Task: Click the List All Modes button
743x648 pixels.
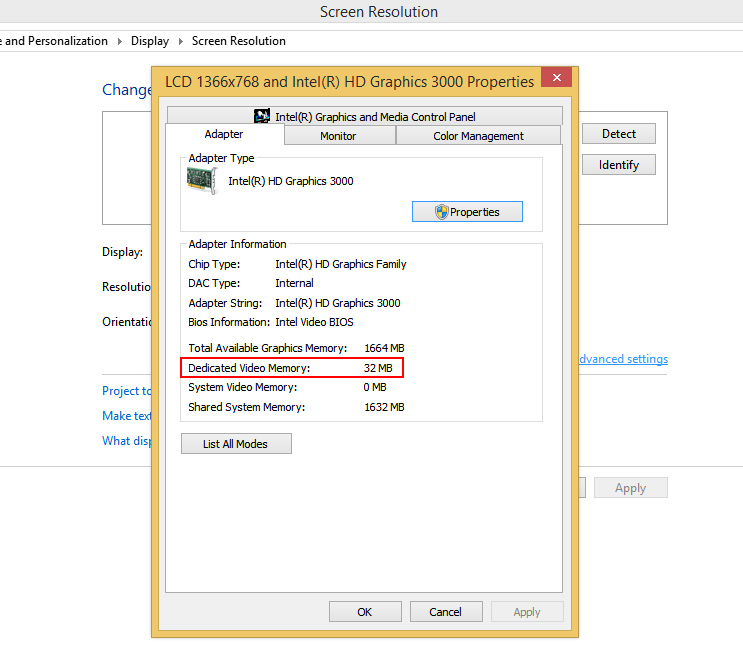Action: tap(236, 444)
